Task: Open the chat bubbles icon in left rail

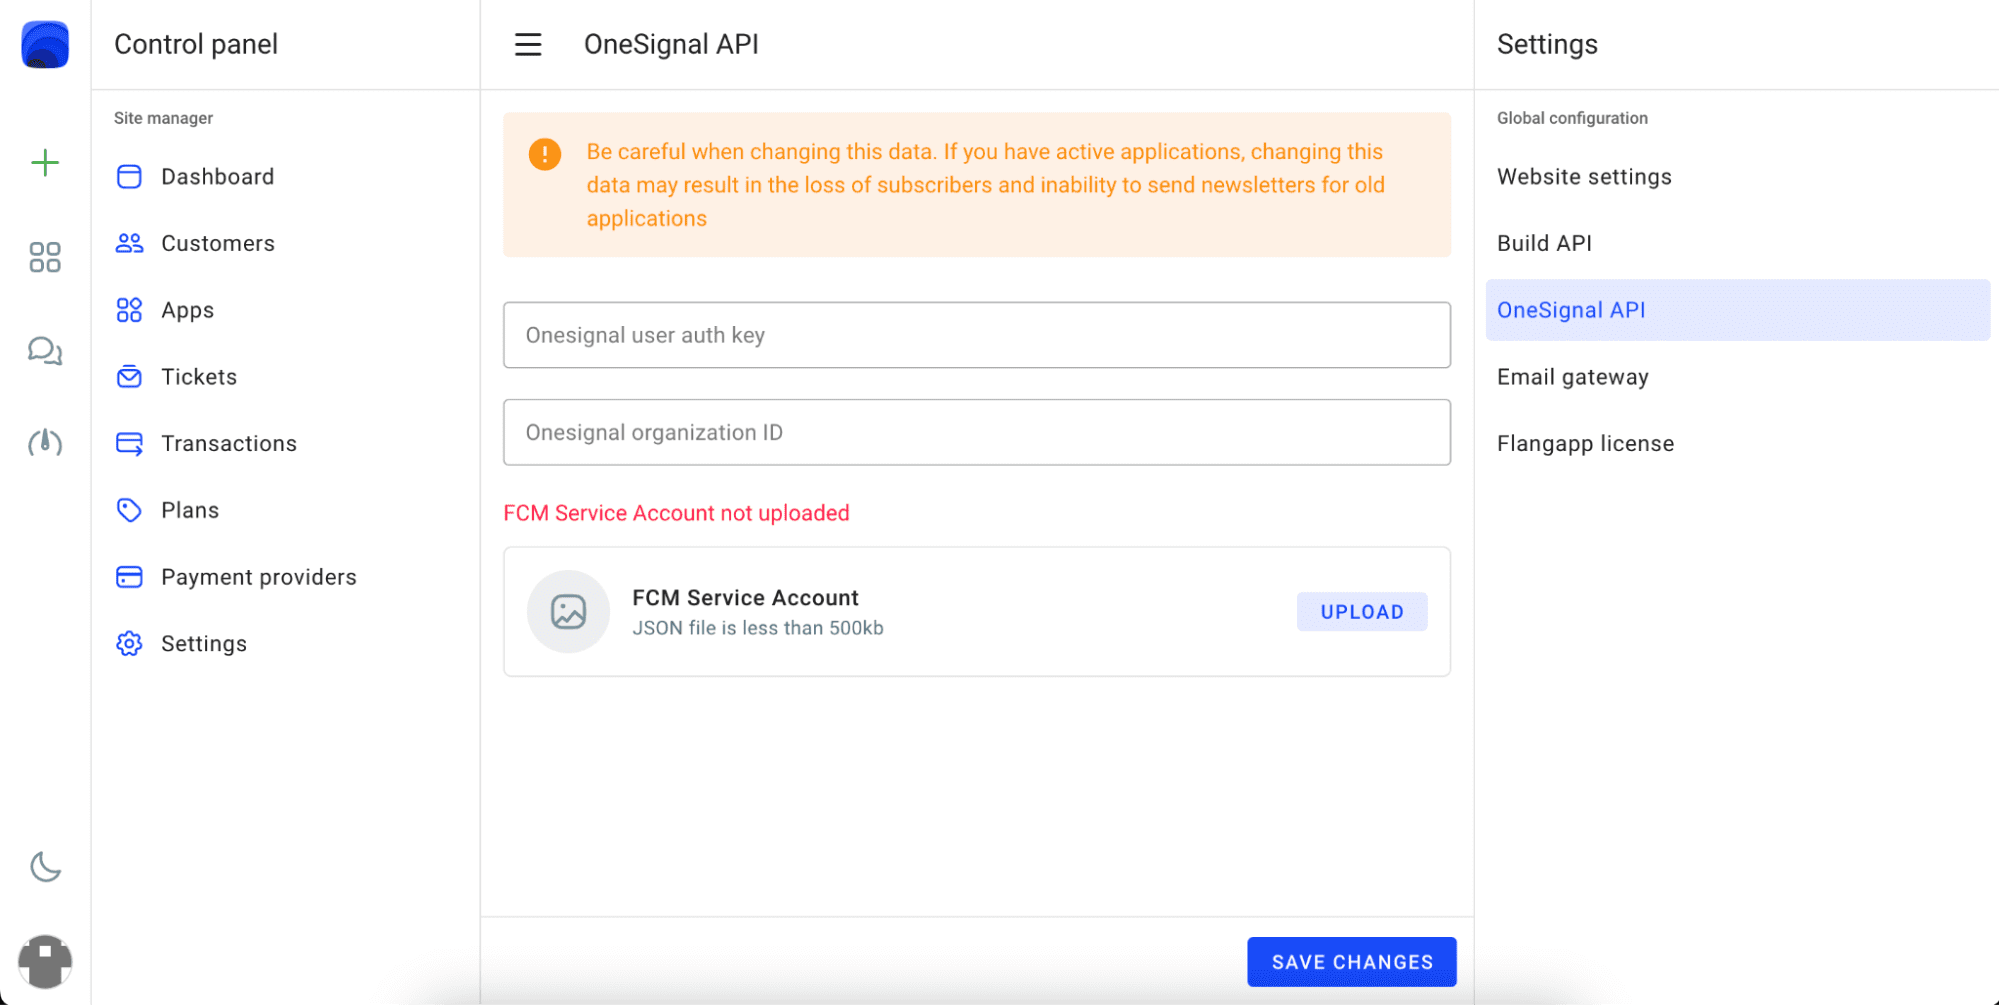Action: [x=45, y=351]
